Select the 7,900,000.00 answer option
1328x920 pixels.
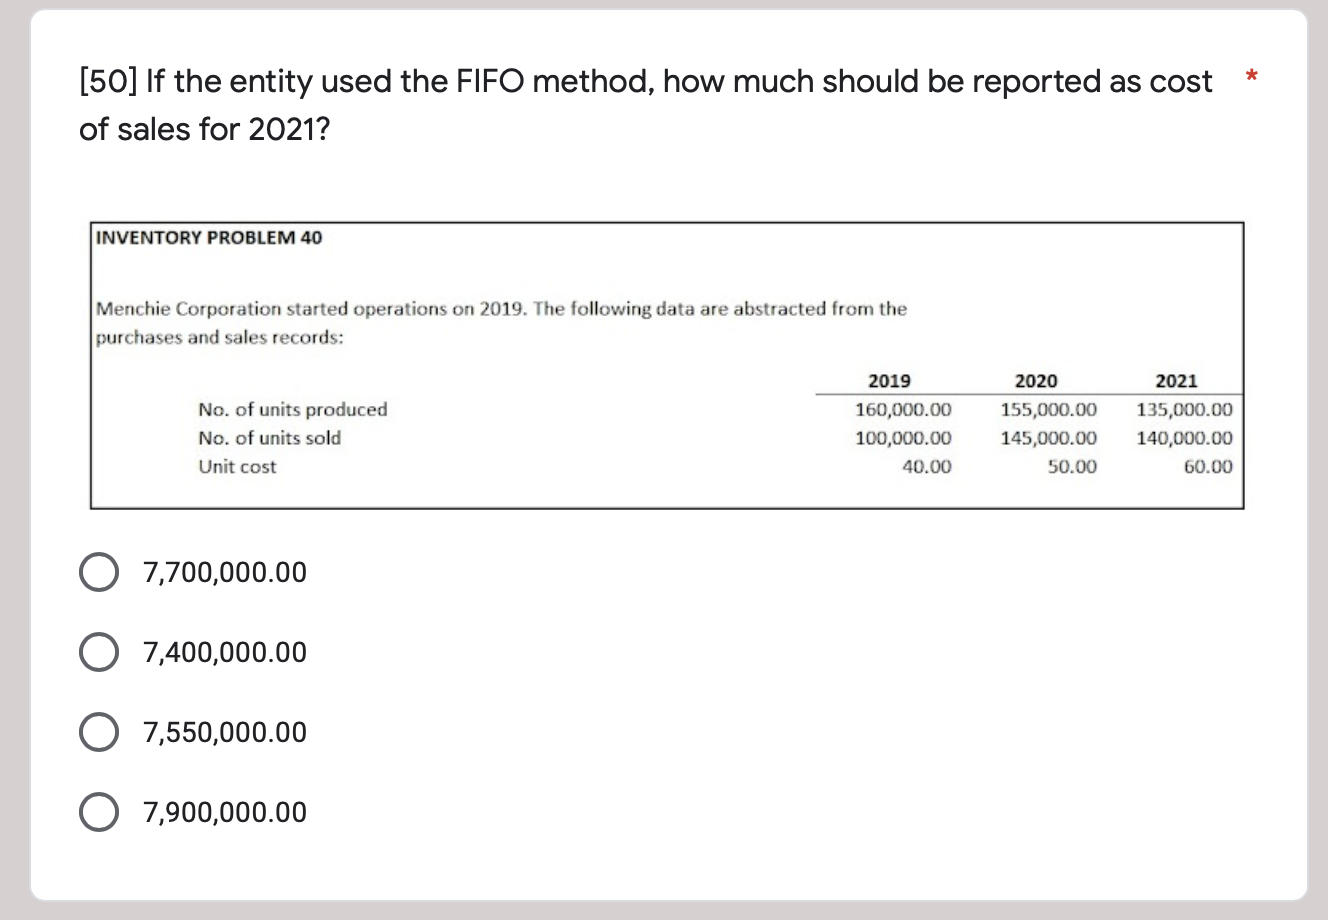click(x=98, y=812)
